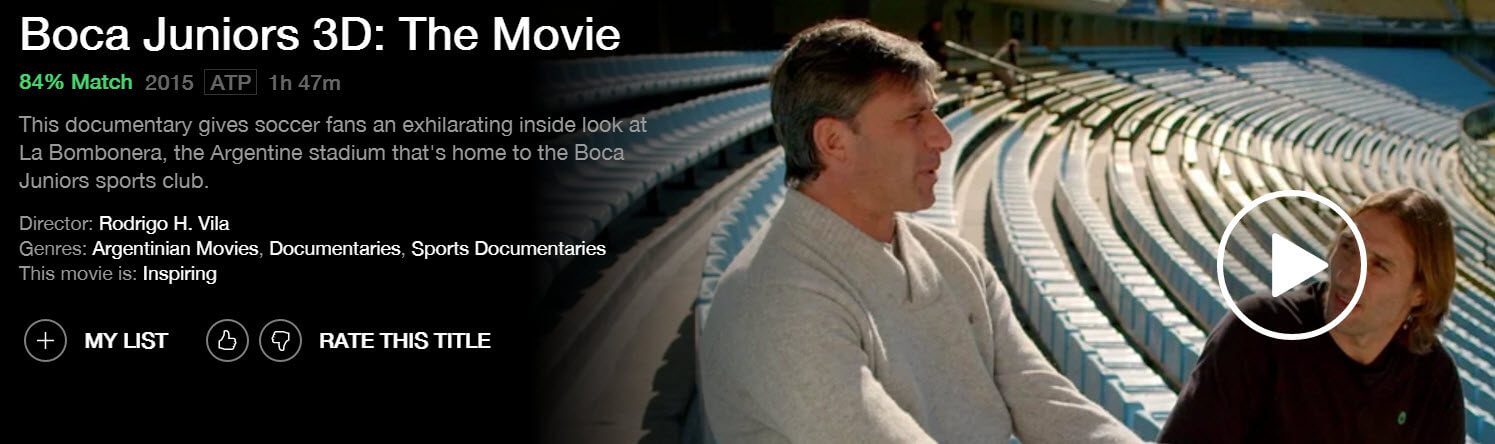Browse the Argentinian Movies genre
This screenshot has width=1495, height=444.
177,248
